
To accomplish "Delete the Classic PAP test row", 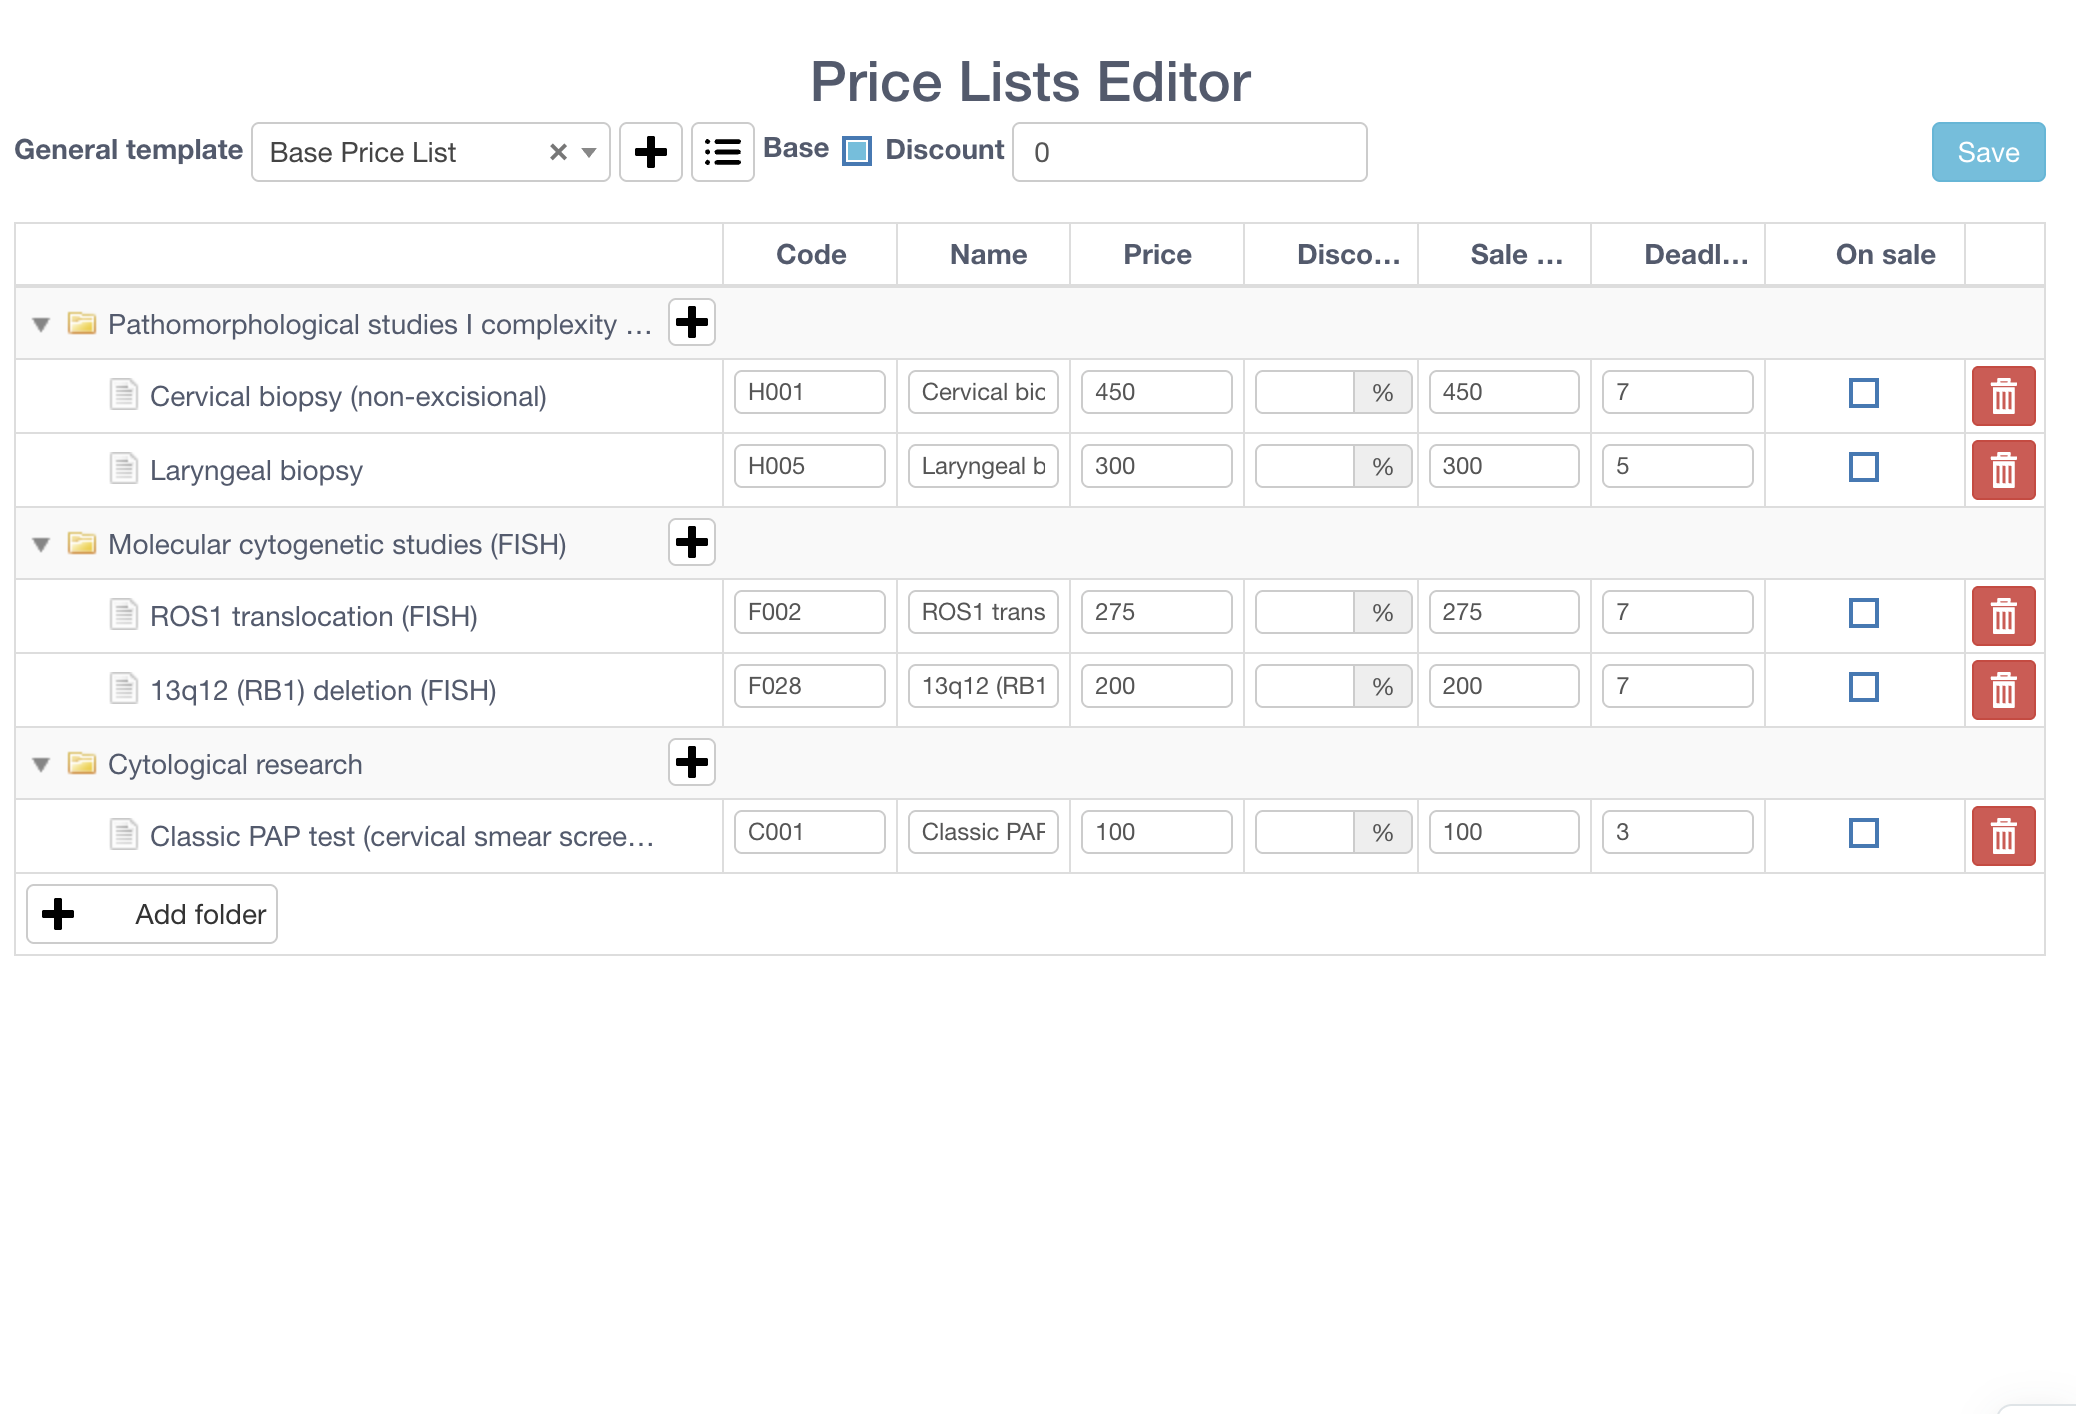I will pos(2003,835).
